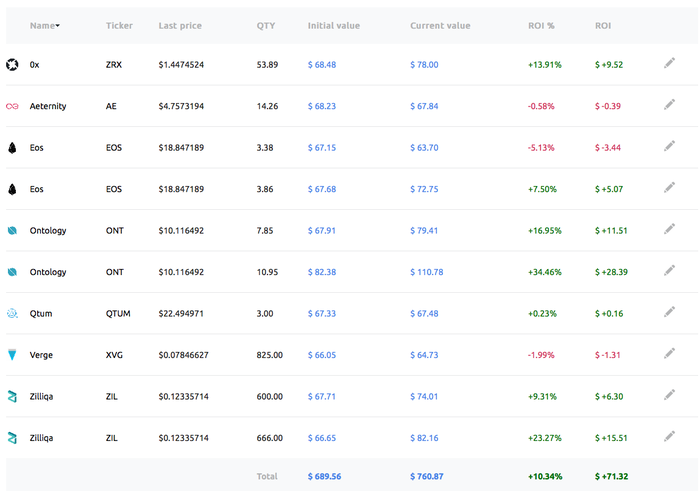
Task: Edit the 0x ZRX row with pencil
Action: pyautogui.click(x=669, y=64)
